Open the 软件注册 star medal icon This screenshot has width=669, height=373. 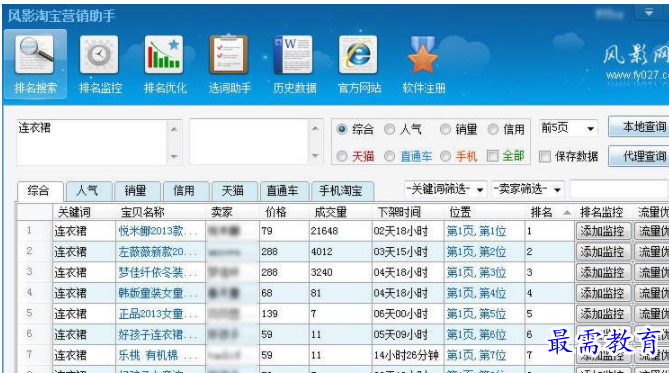(x=422, y=55)
